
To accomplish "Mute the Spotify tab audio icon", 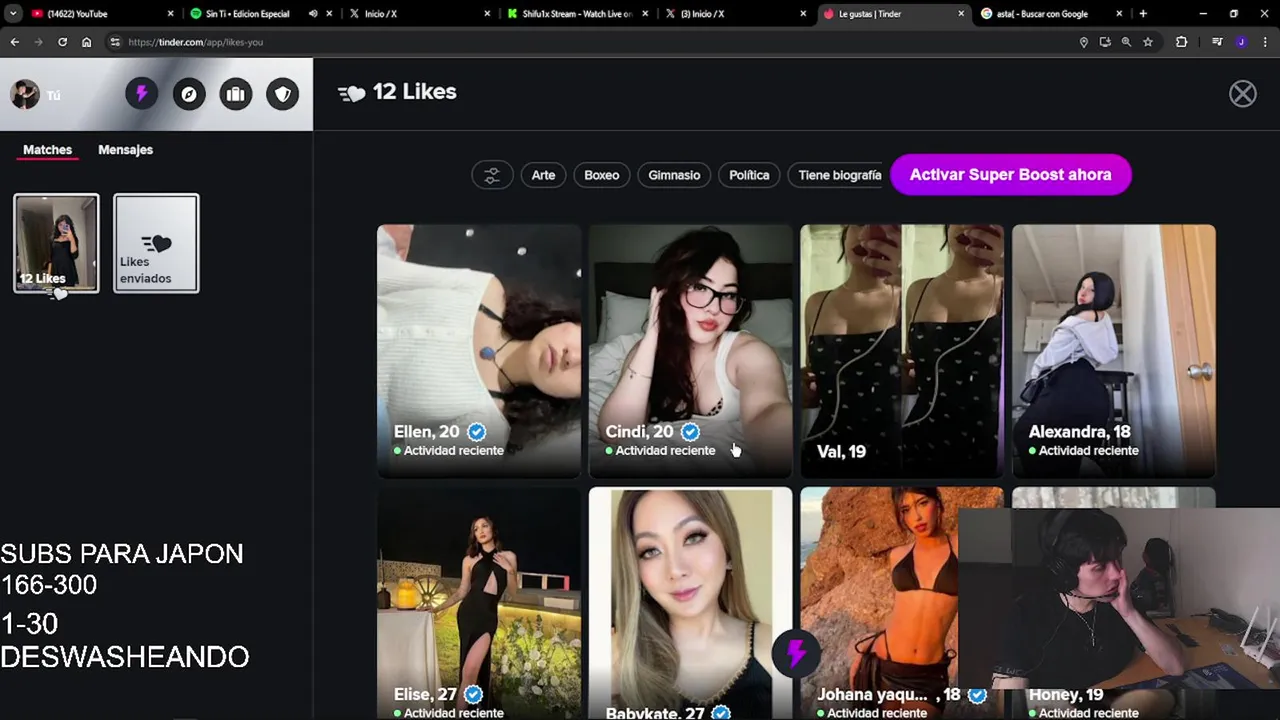I will (313, 14).
